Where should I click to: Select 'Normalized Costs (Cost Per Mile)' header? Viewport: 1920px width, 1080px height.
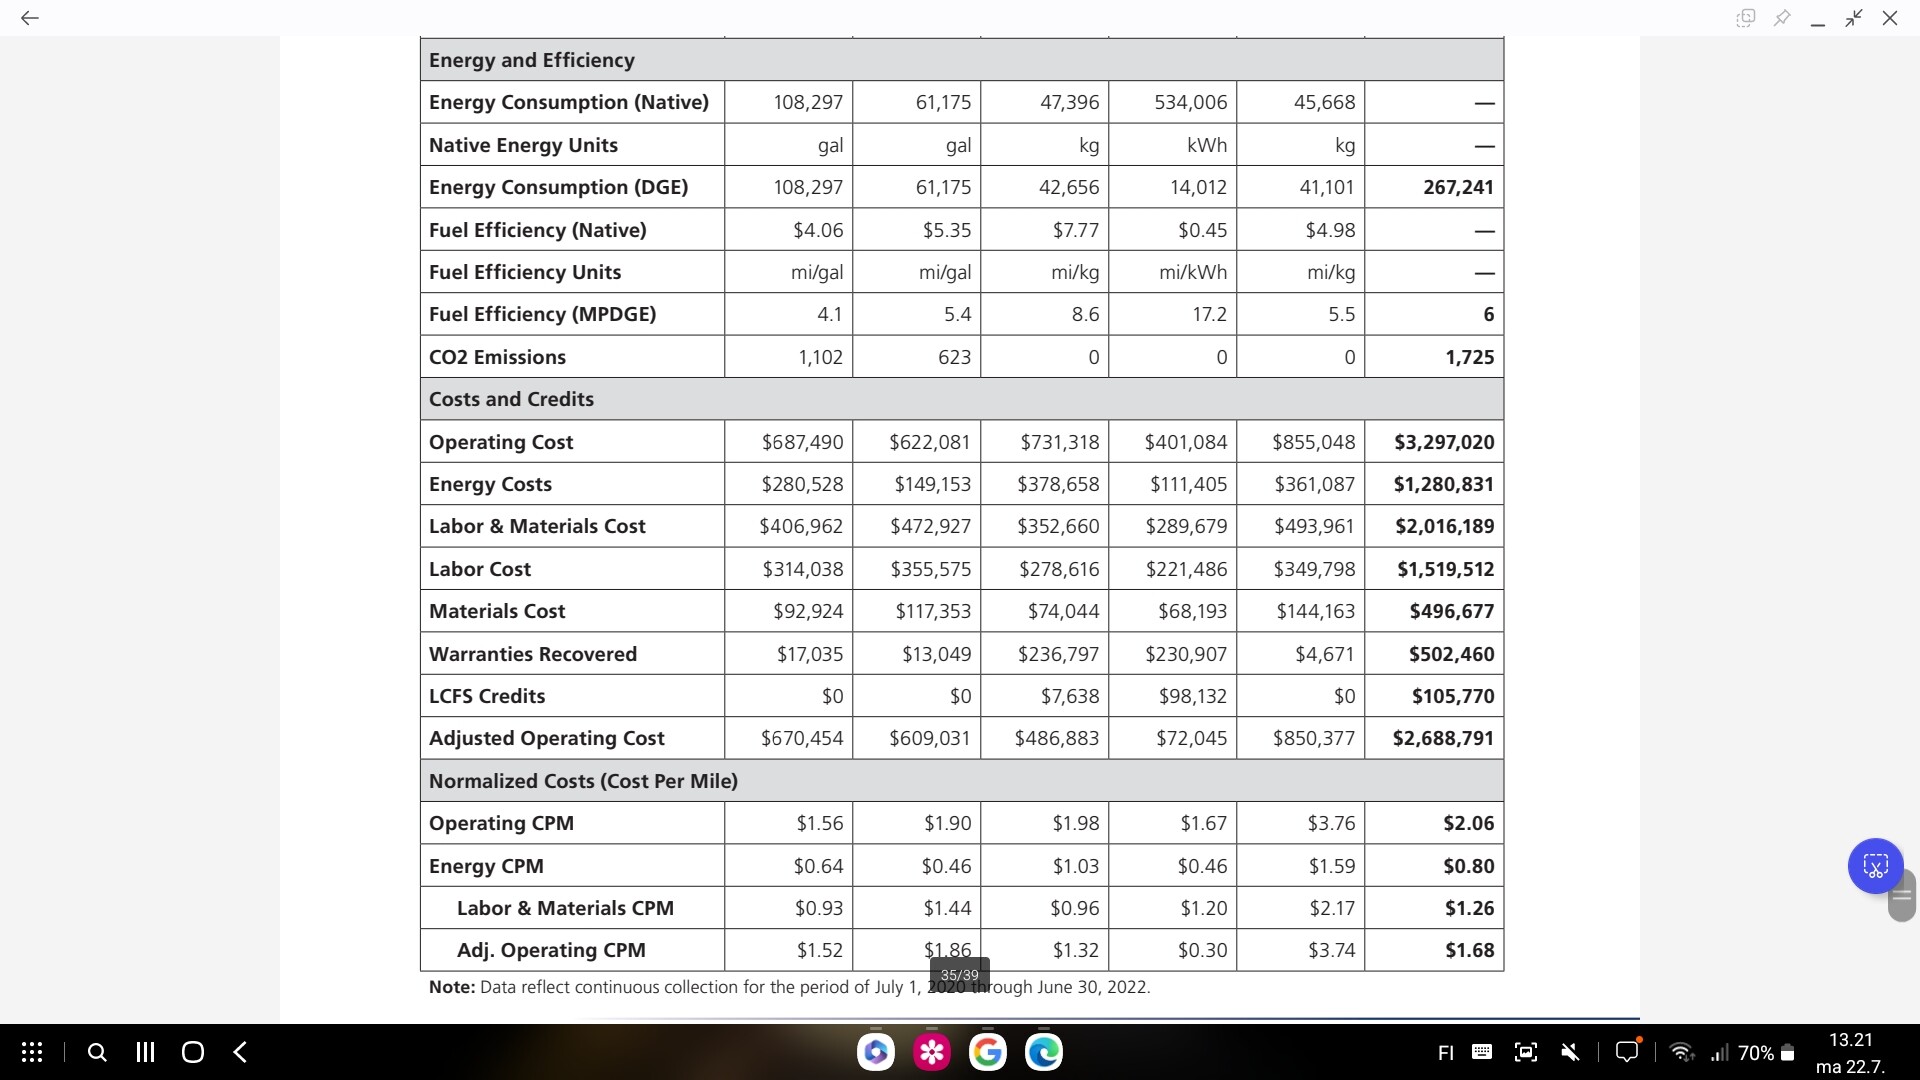[583, 781]
